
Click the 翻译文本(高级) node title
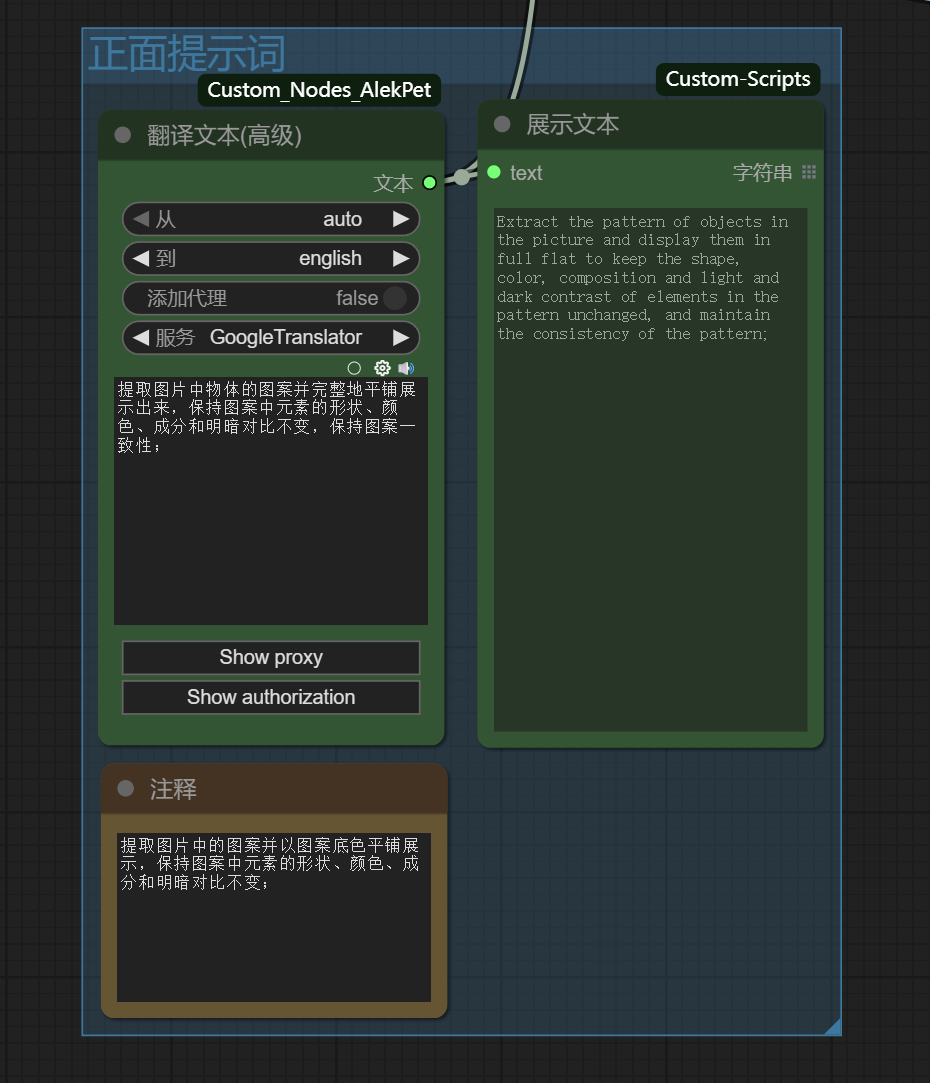click(225, 135)
